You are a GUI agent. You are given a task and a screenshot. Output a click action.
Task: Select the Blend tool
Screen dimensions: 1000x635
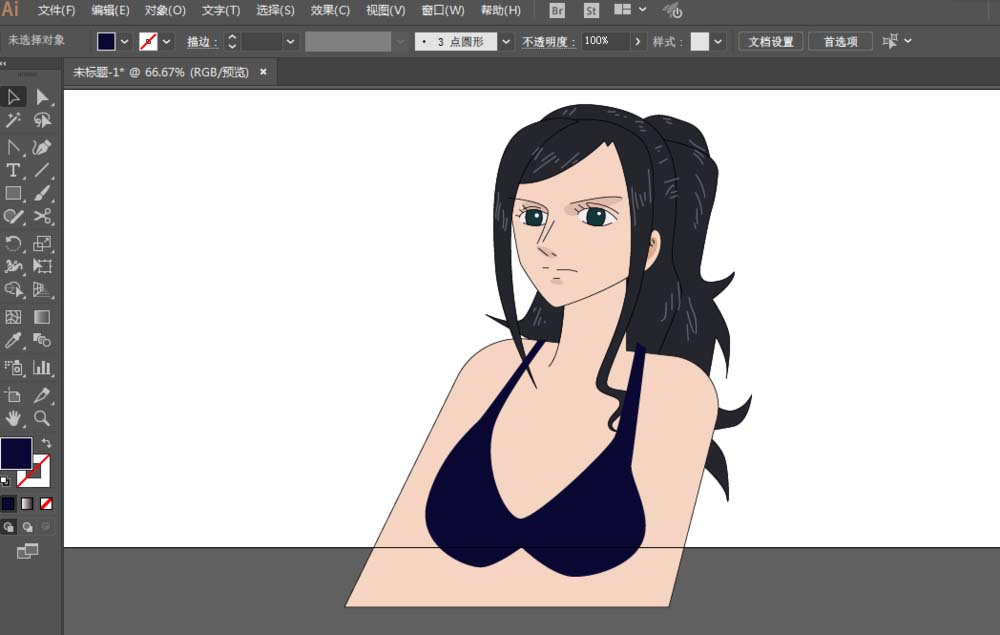point(42,340)
